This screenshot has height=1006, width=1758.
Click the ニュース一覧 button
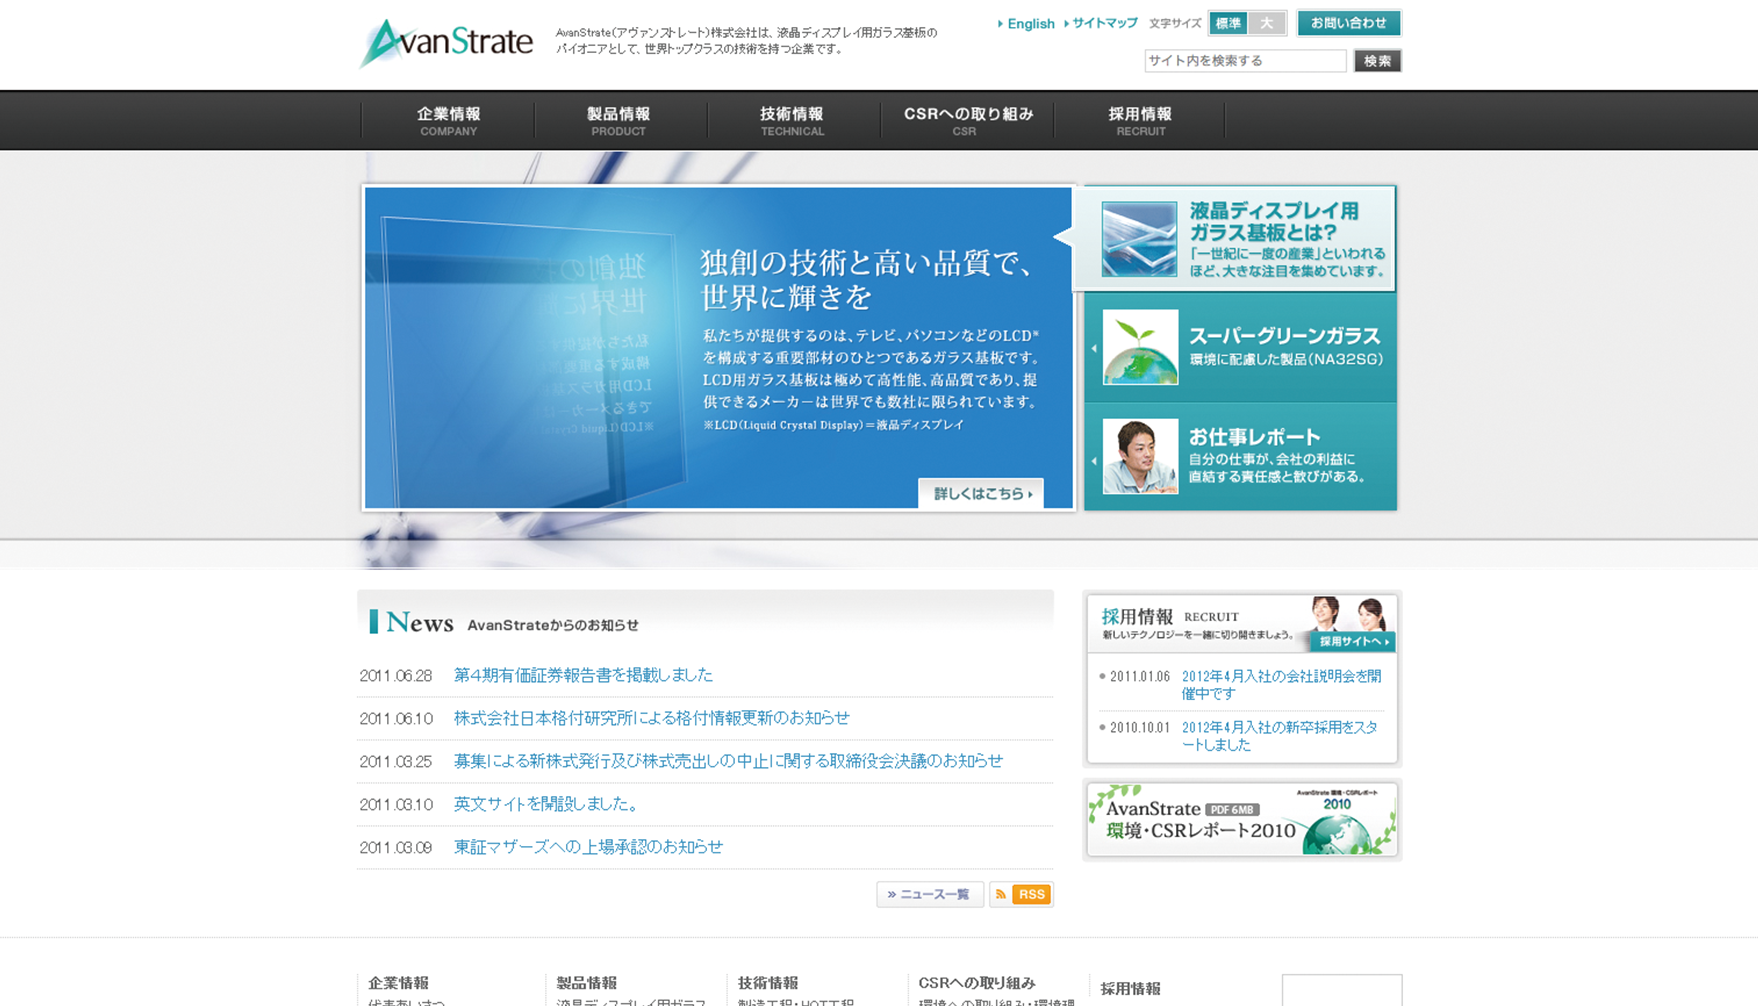pyautogui.click(x=930, y=894)
